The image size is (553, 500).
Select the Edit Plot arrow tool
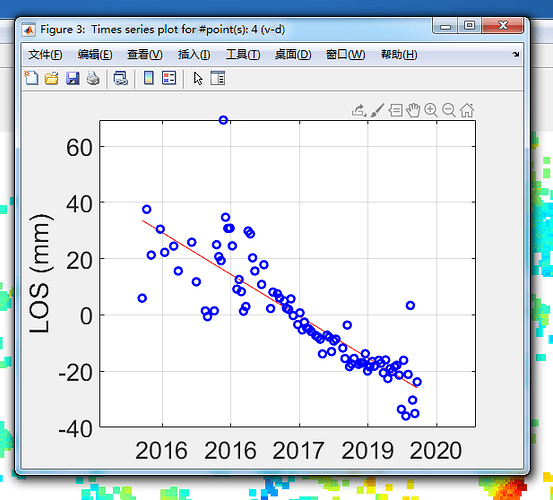coord(198,78)
